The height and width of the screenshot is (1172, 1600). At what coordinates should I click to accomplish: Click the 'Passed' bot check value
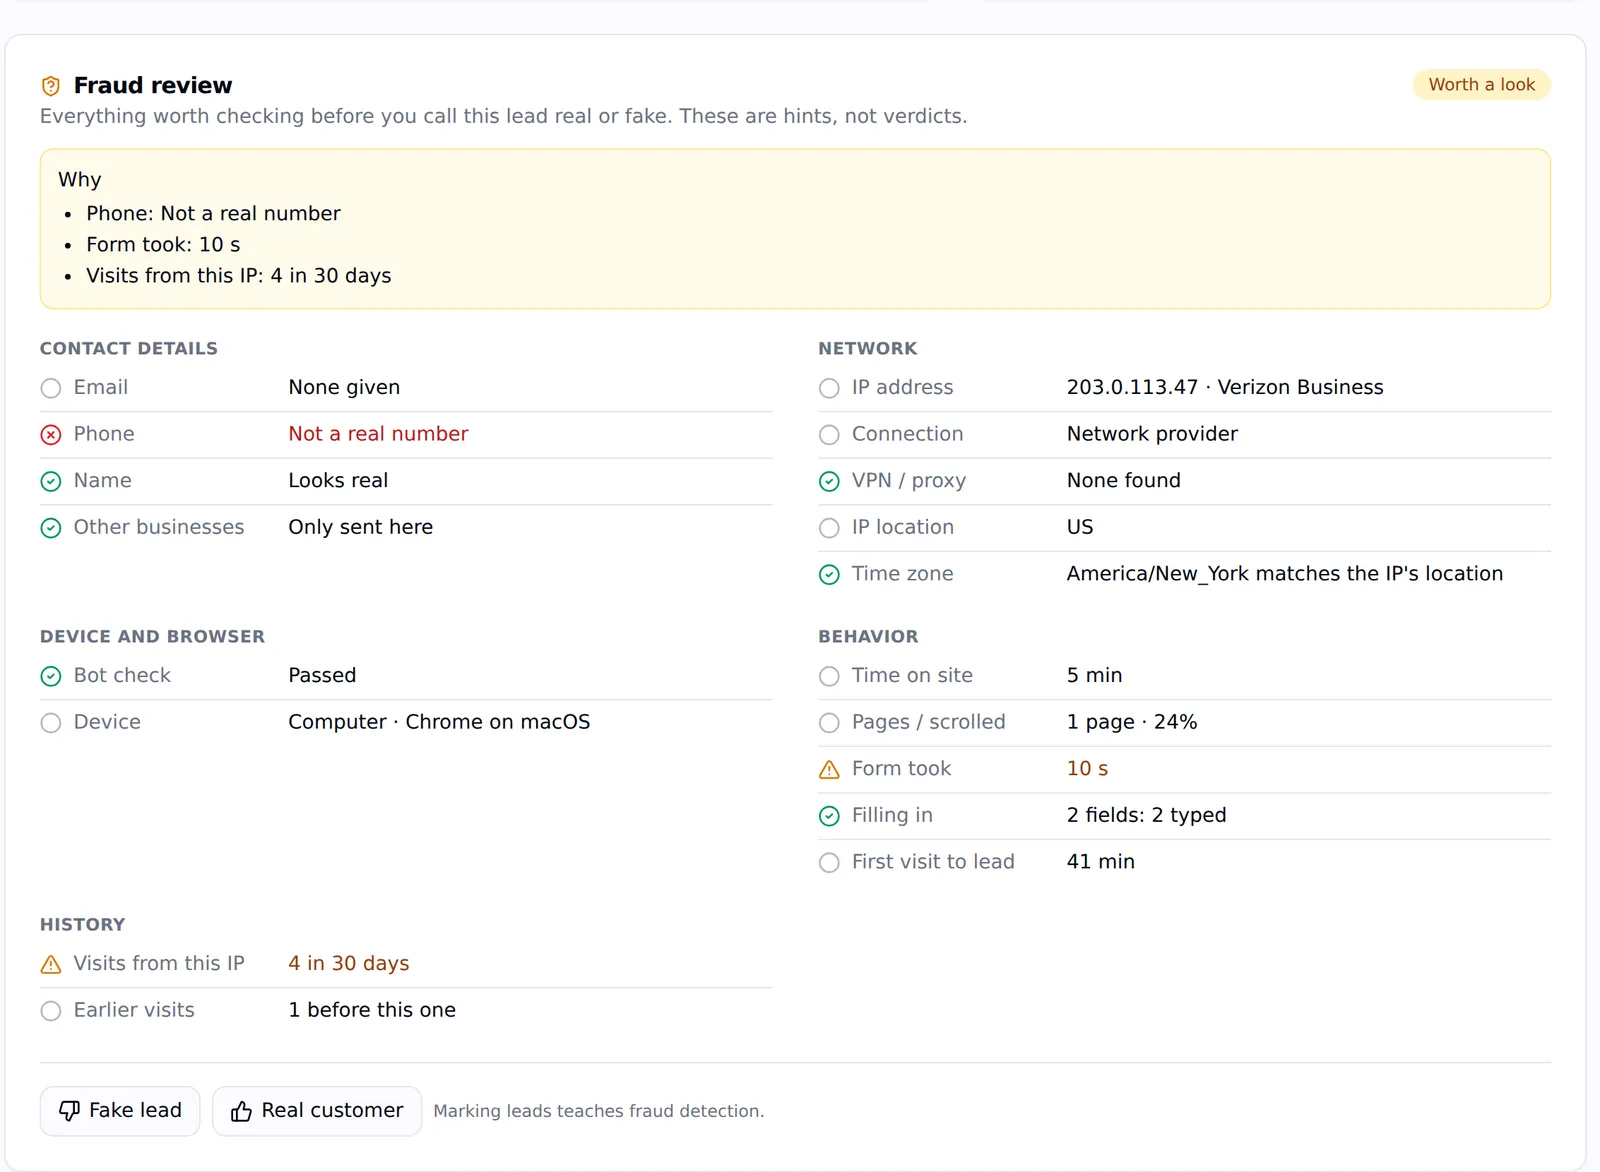[322, 675]
